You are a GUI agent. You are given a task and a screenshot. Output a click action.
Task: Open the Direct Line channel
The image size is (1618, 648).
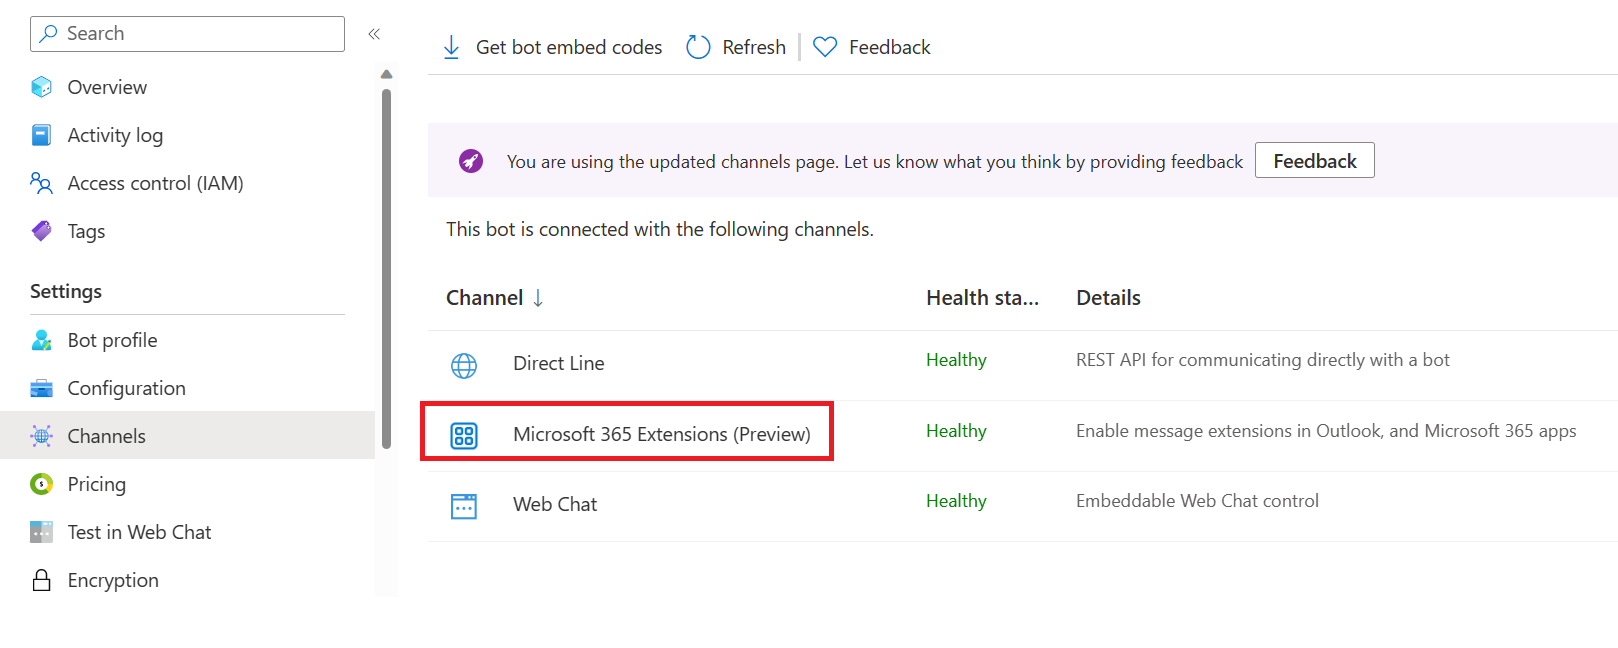pos(558,363)
